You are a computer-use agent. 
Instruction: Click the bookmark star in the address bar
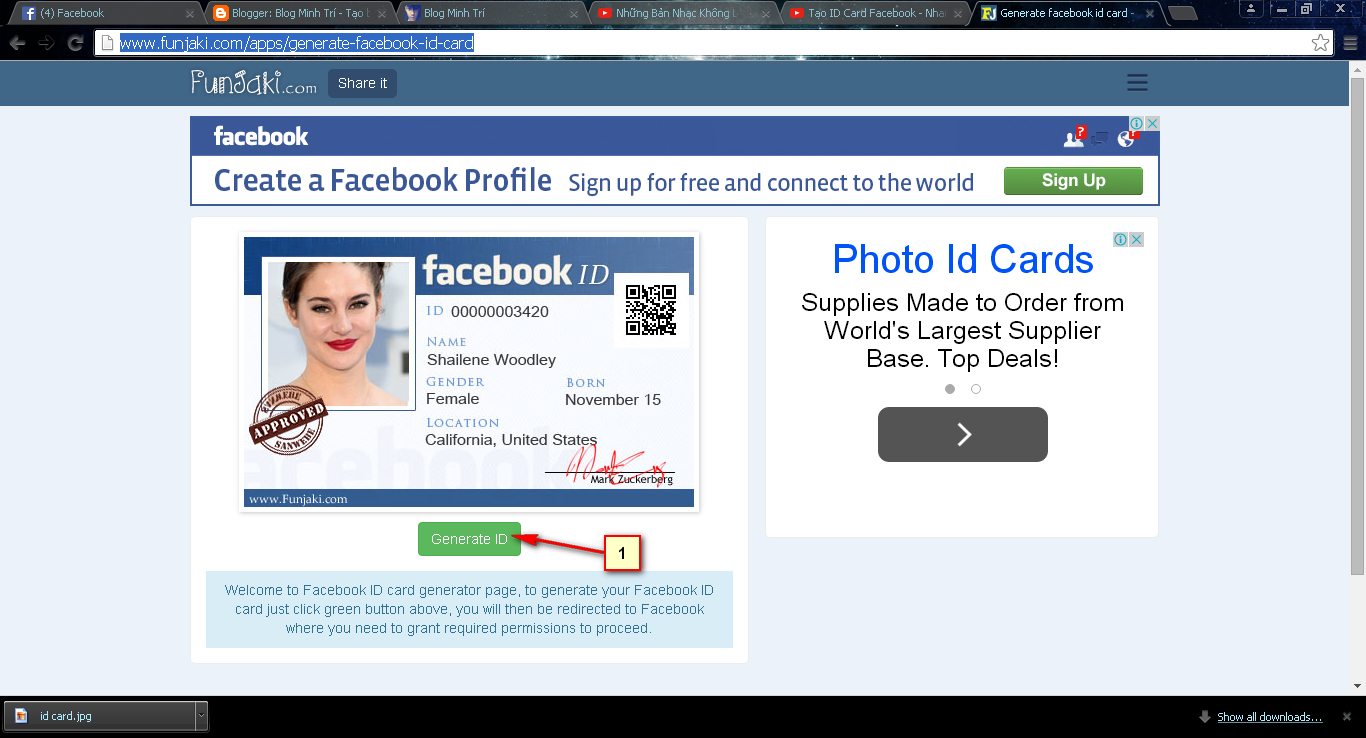pos(1322,42)
